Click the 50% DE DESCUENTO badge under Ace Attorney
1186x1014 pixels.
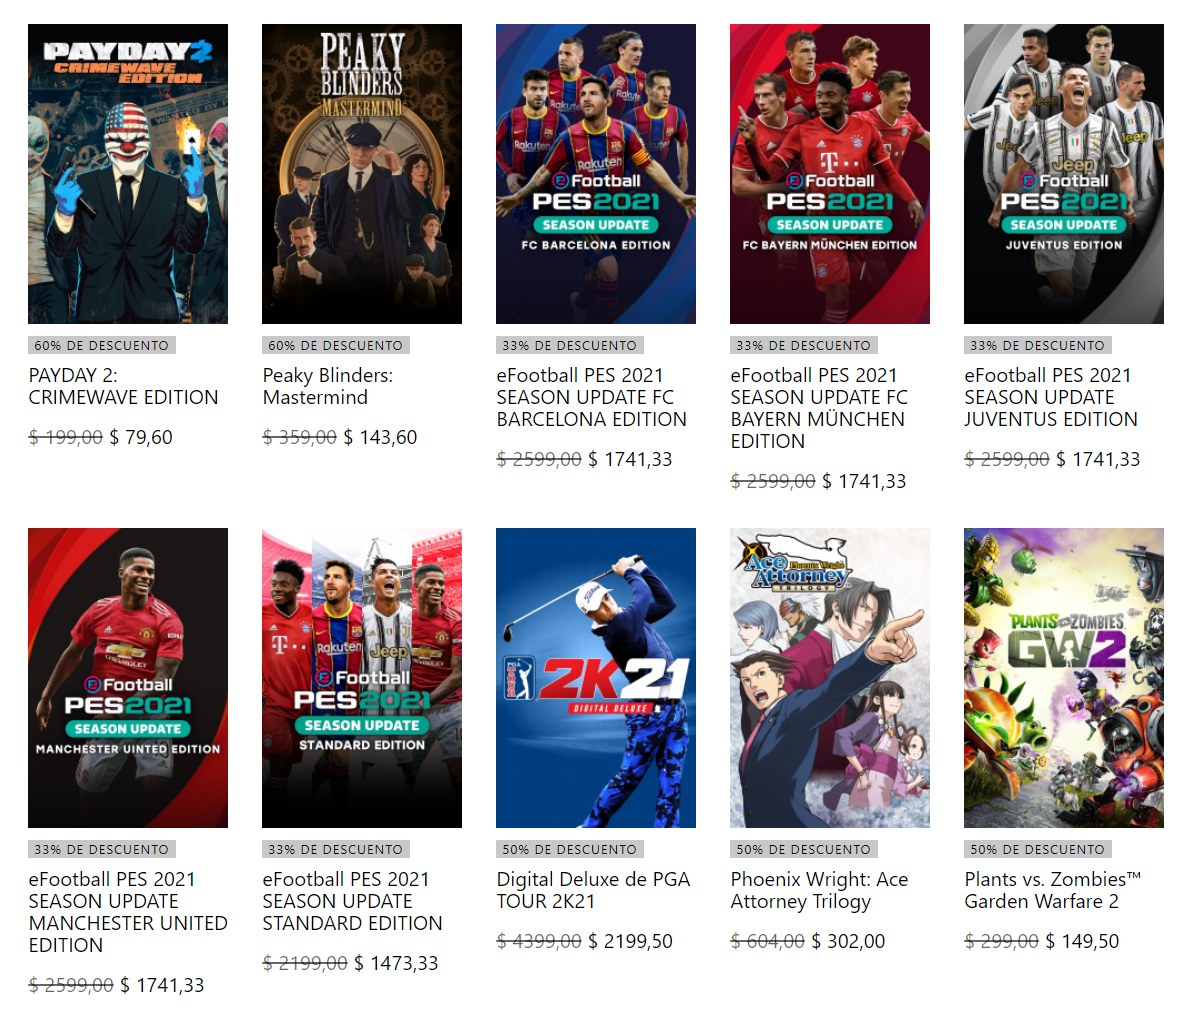tap(804, 849)
